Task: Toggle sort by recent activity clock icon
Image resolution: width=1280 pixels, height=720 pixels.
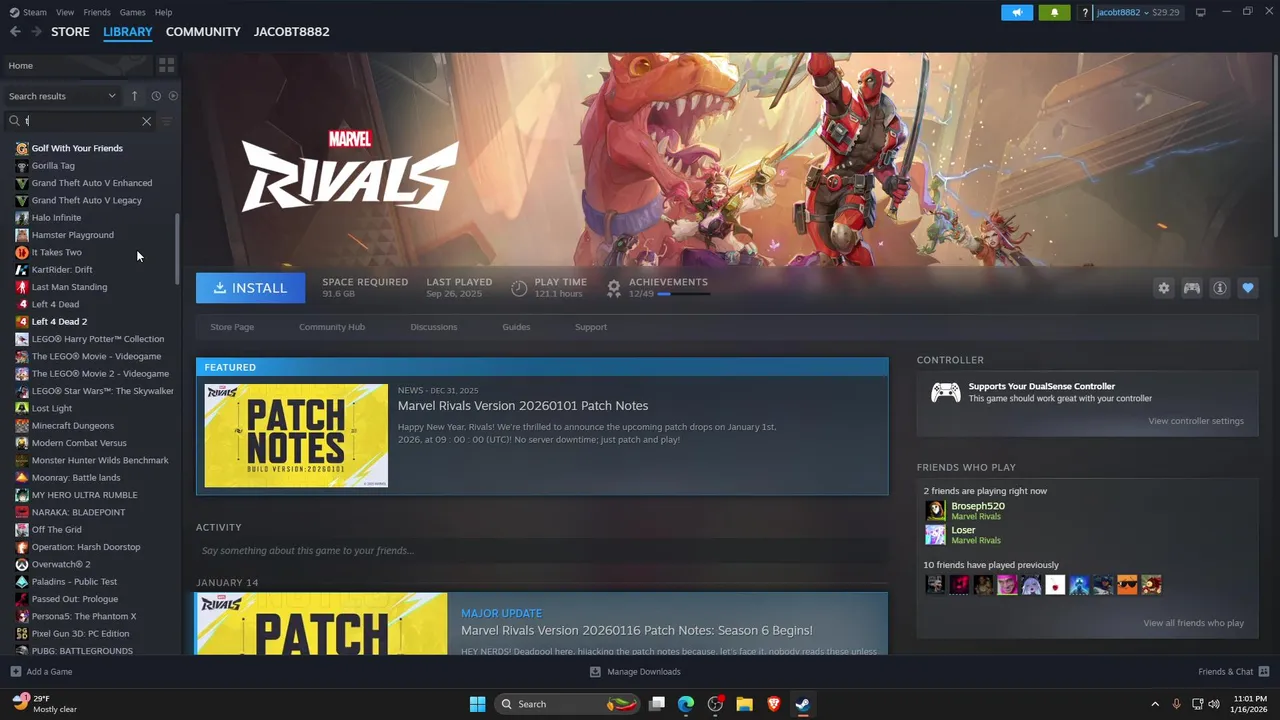Action: click(x=156, y=96)
